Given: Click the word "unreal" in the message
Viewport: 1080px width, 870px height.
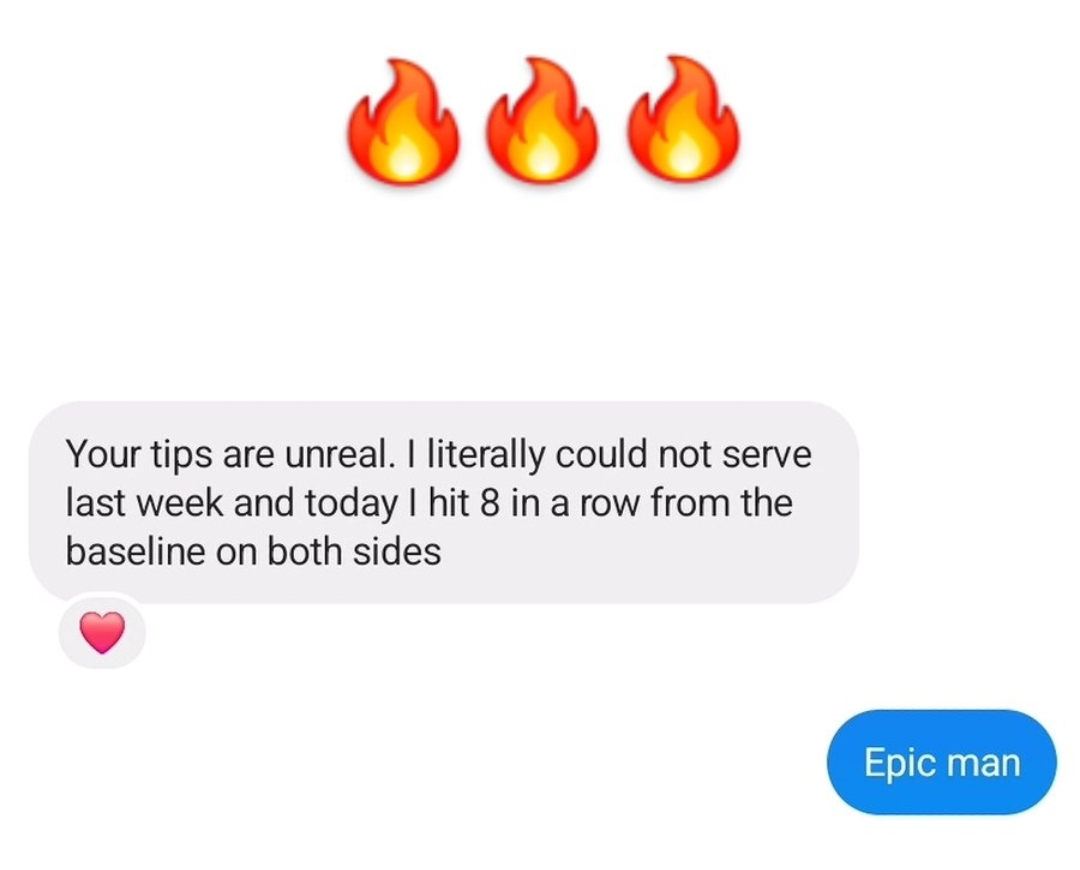Looking at the screenshot, I should 338,455.
